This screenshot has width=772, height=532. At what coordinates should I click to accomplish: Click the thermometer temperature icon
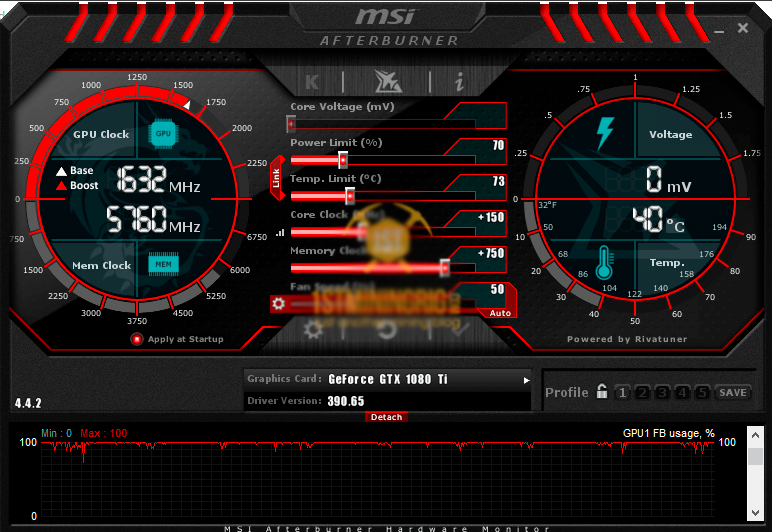coord(604,263)
